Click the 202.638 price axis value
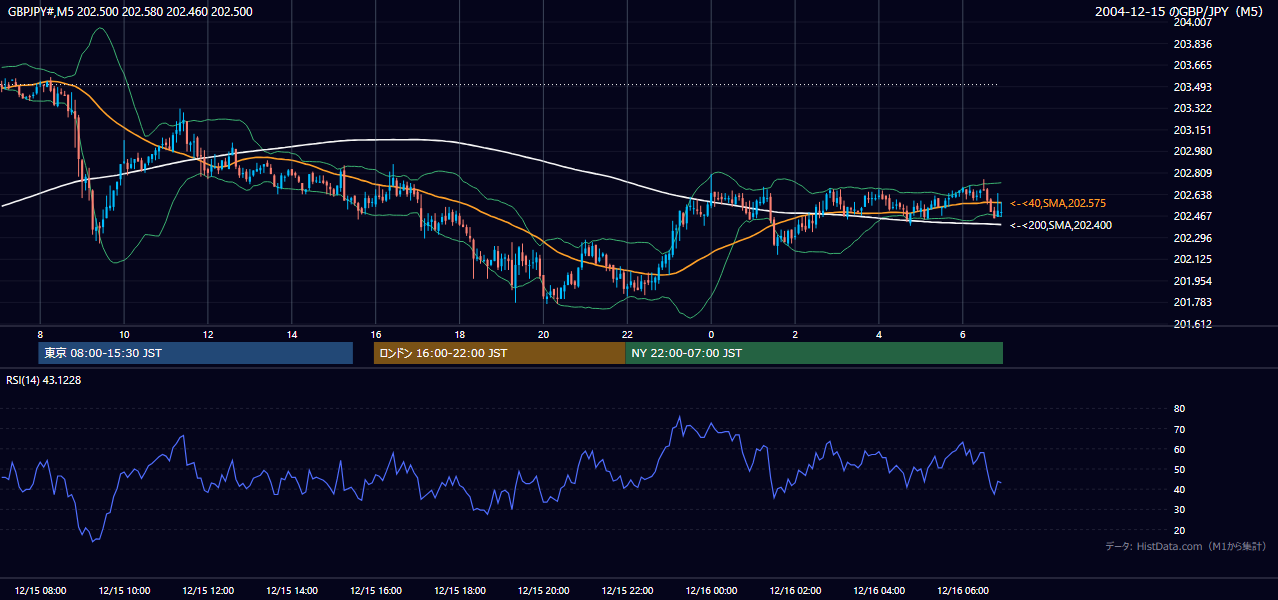 (1192, 195)
